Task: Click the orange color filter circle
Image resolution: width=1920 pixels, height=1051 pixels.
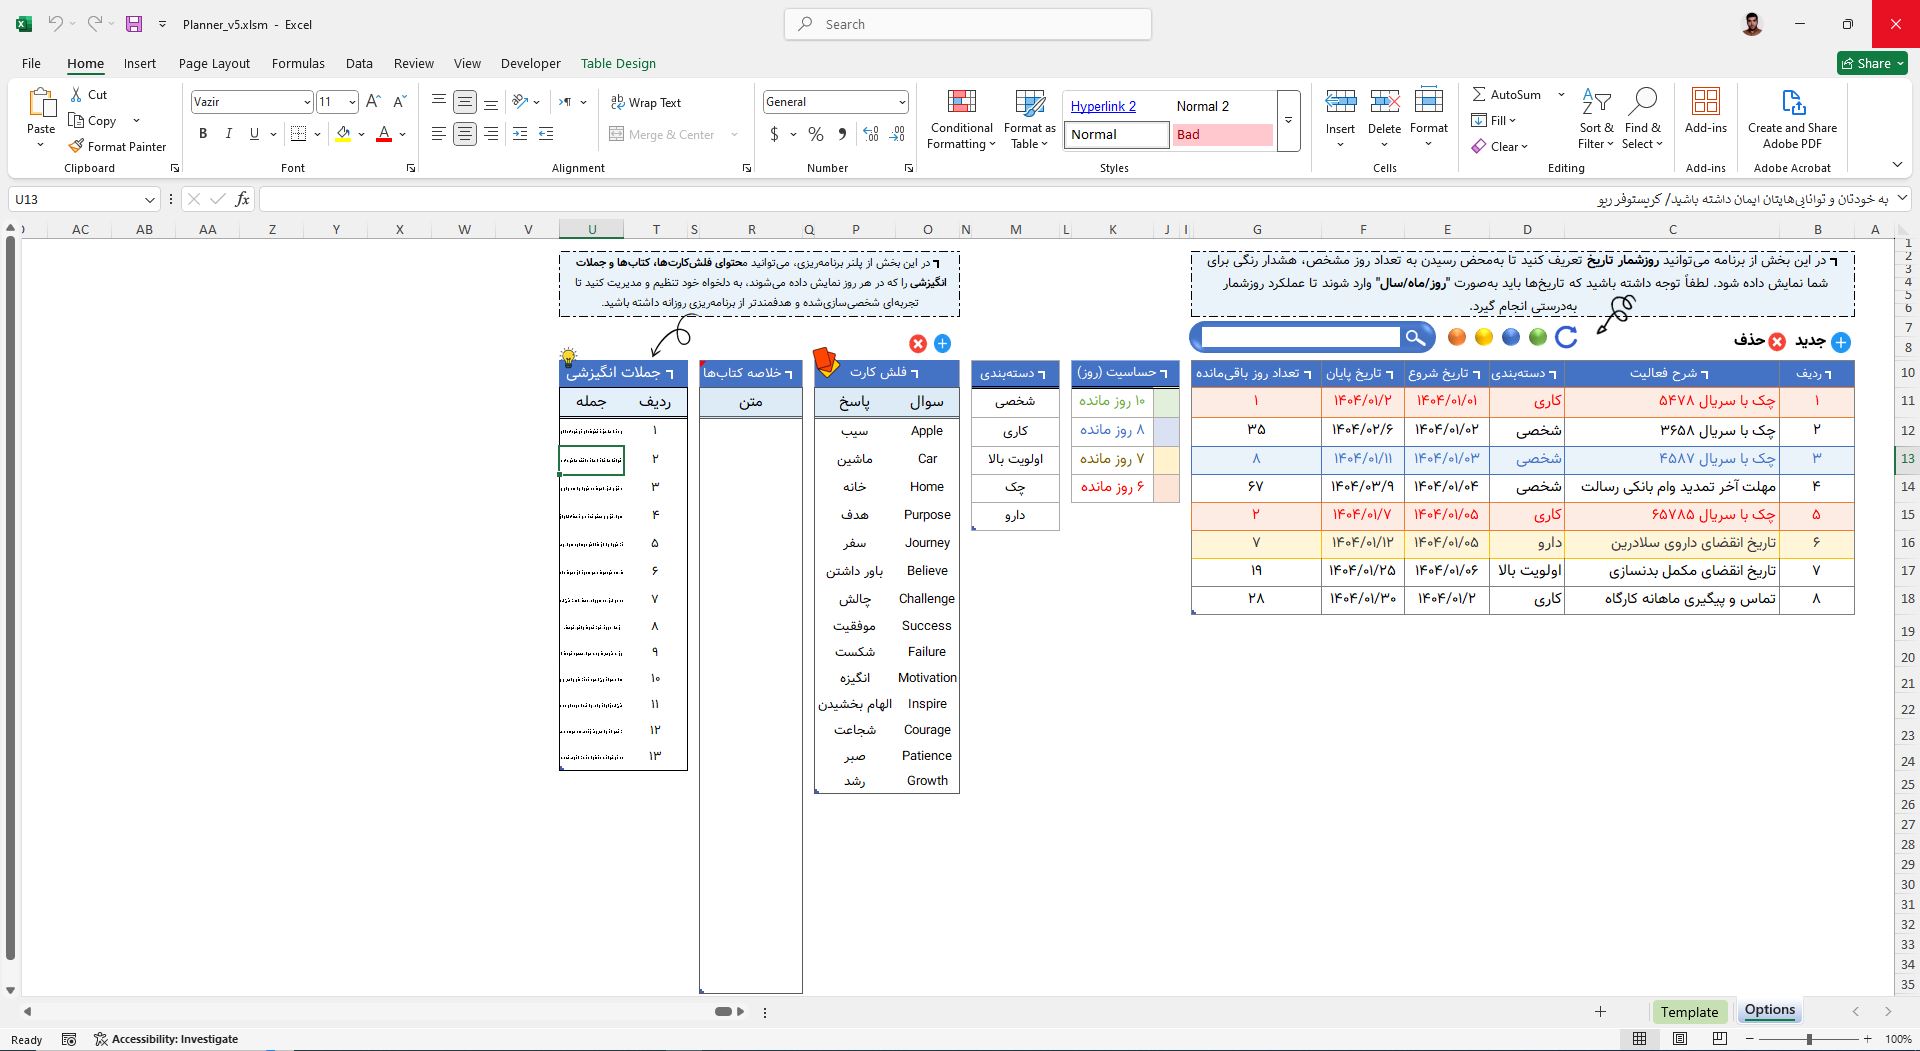Action: point(1457,338)
